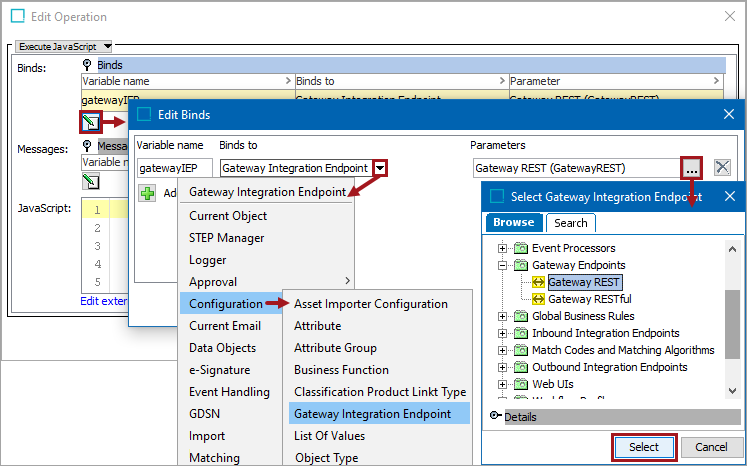The height and width of the screenshot is (466, 747).
Task: Collapse the Gateway Endpoints tree node
Action: click(504, 266)
